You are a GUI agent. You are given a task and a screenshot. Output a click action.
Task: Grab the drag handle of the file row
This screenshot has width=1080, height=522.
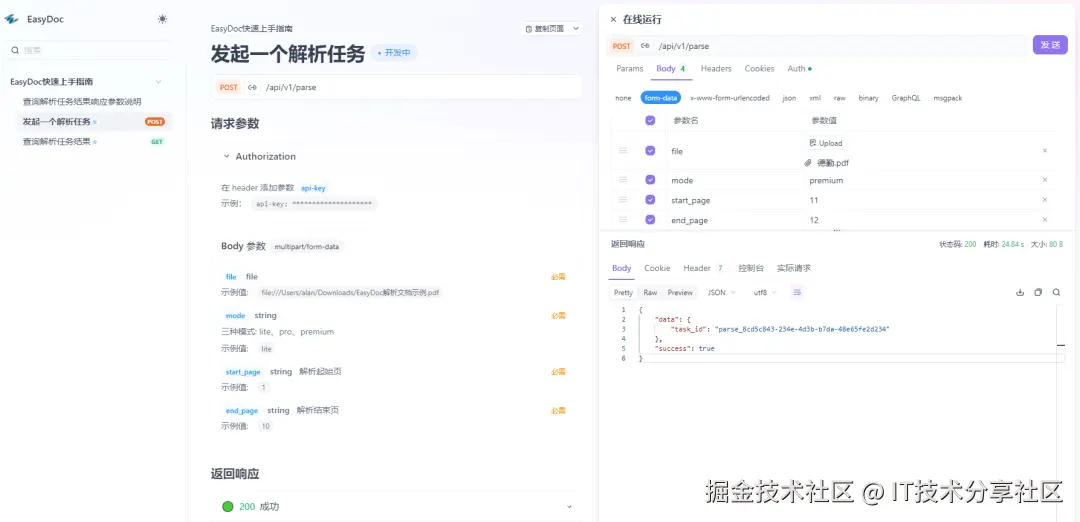pos(623,150)
